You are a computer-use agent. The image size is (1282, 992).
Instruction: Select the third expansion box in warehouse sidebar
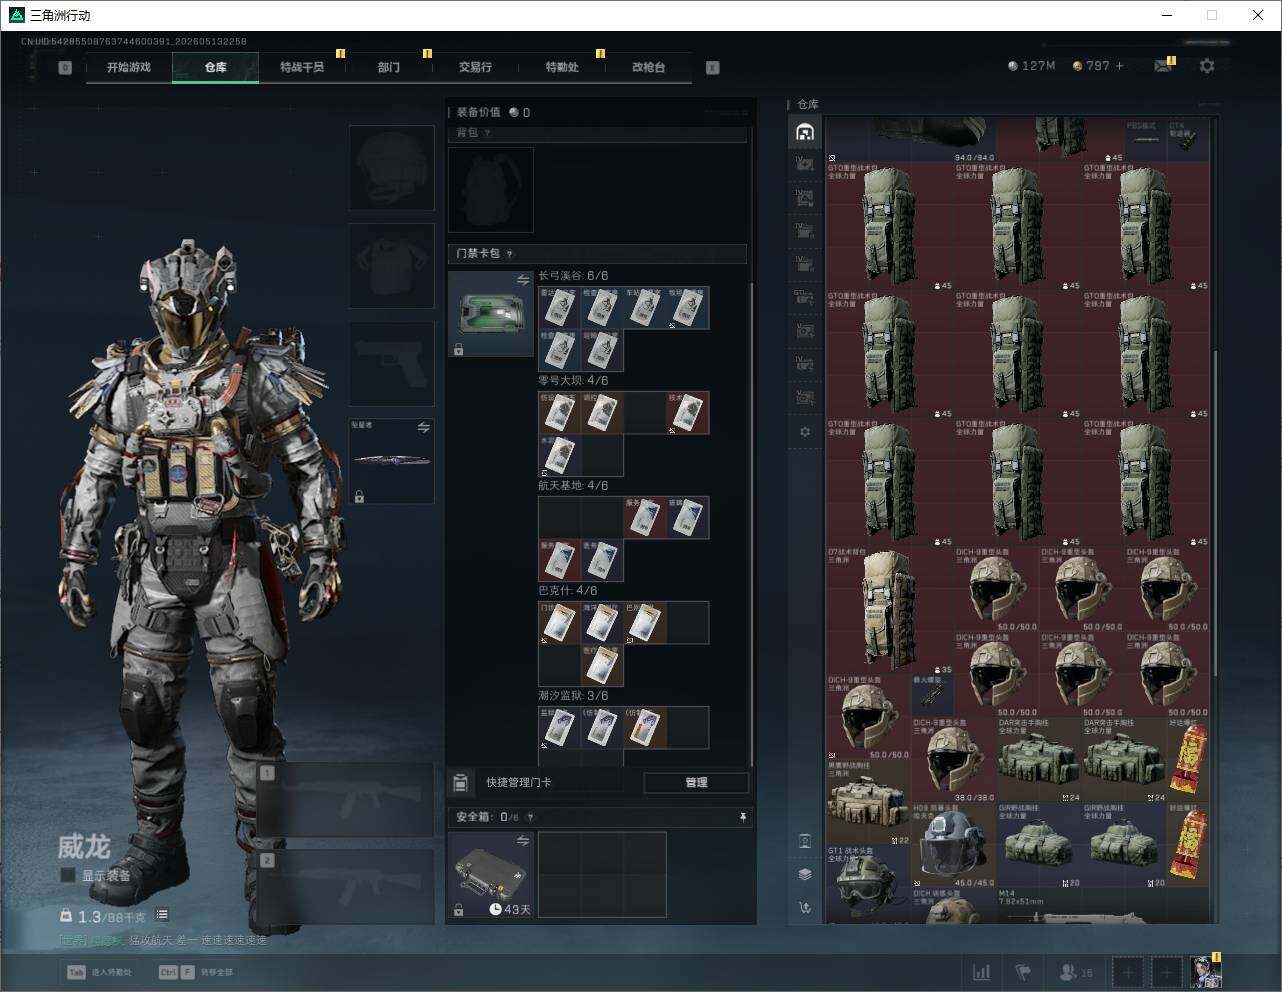[x=805, y=231]
